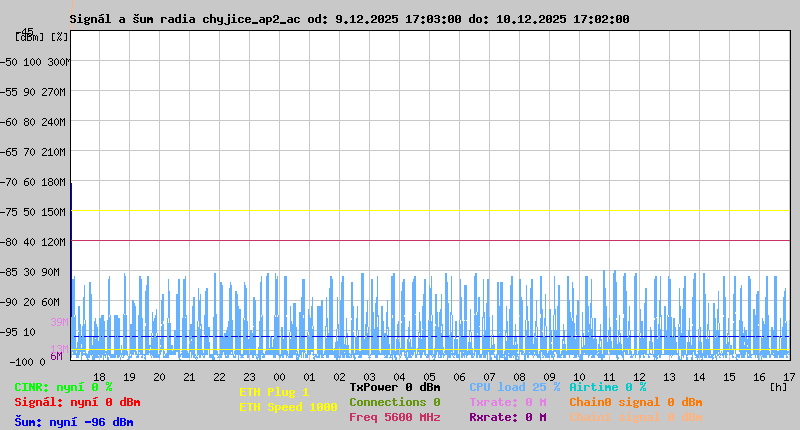Screen dimensions: 800x430
Task: Click the light blue 'CPU load 25 %' legend
Action: tap(514, 387)
